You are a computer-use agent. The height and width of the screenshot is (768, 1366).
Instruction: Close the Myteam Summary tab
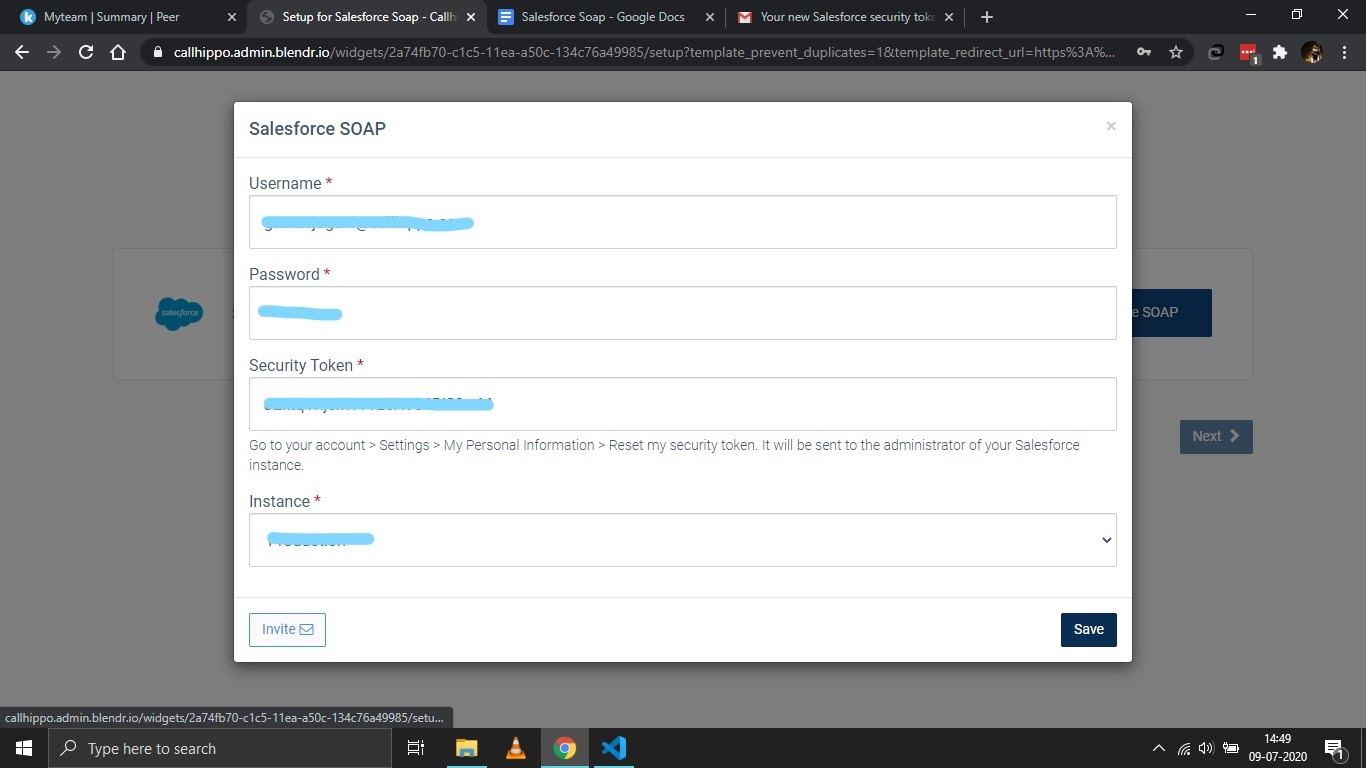(x=232, y=17)
